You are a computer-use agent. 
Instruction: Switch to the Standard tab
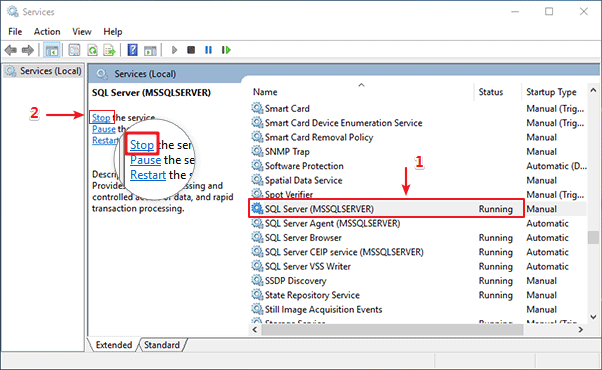coord(162,345)
